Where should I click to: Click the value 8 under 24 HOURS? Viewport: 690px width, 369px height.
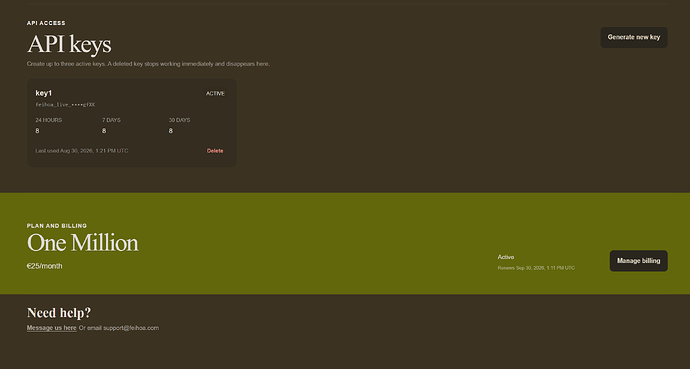click(x=37, y=131)
